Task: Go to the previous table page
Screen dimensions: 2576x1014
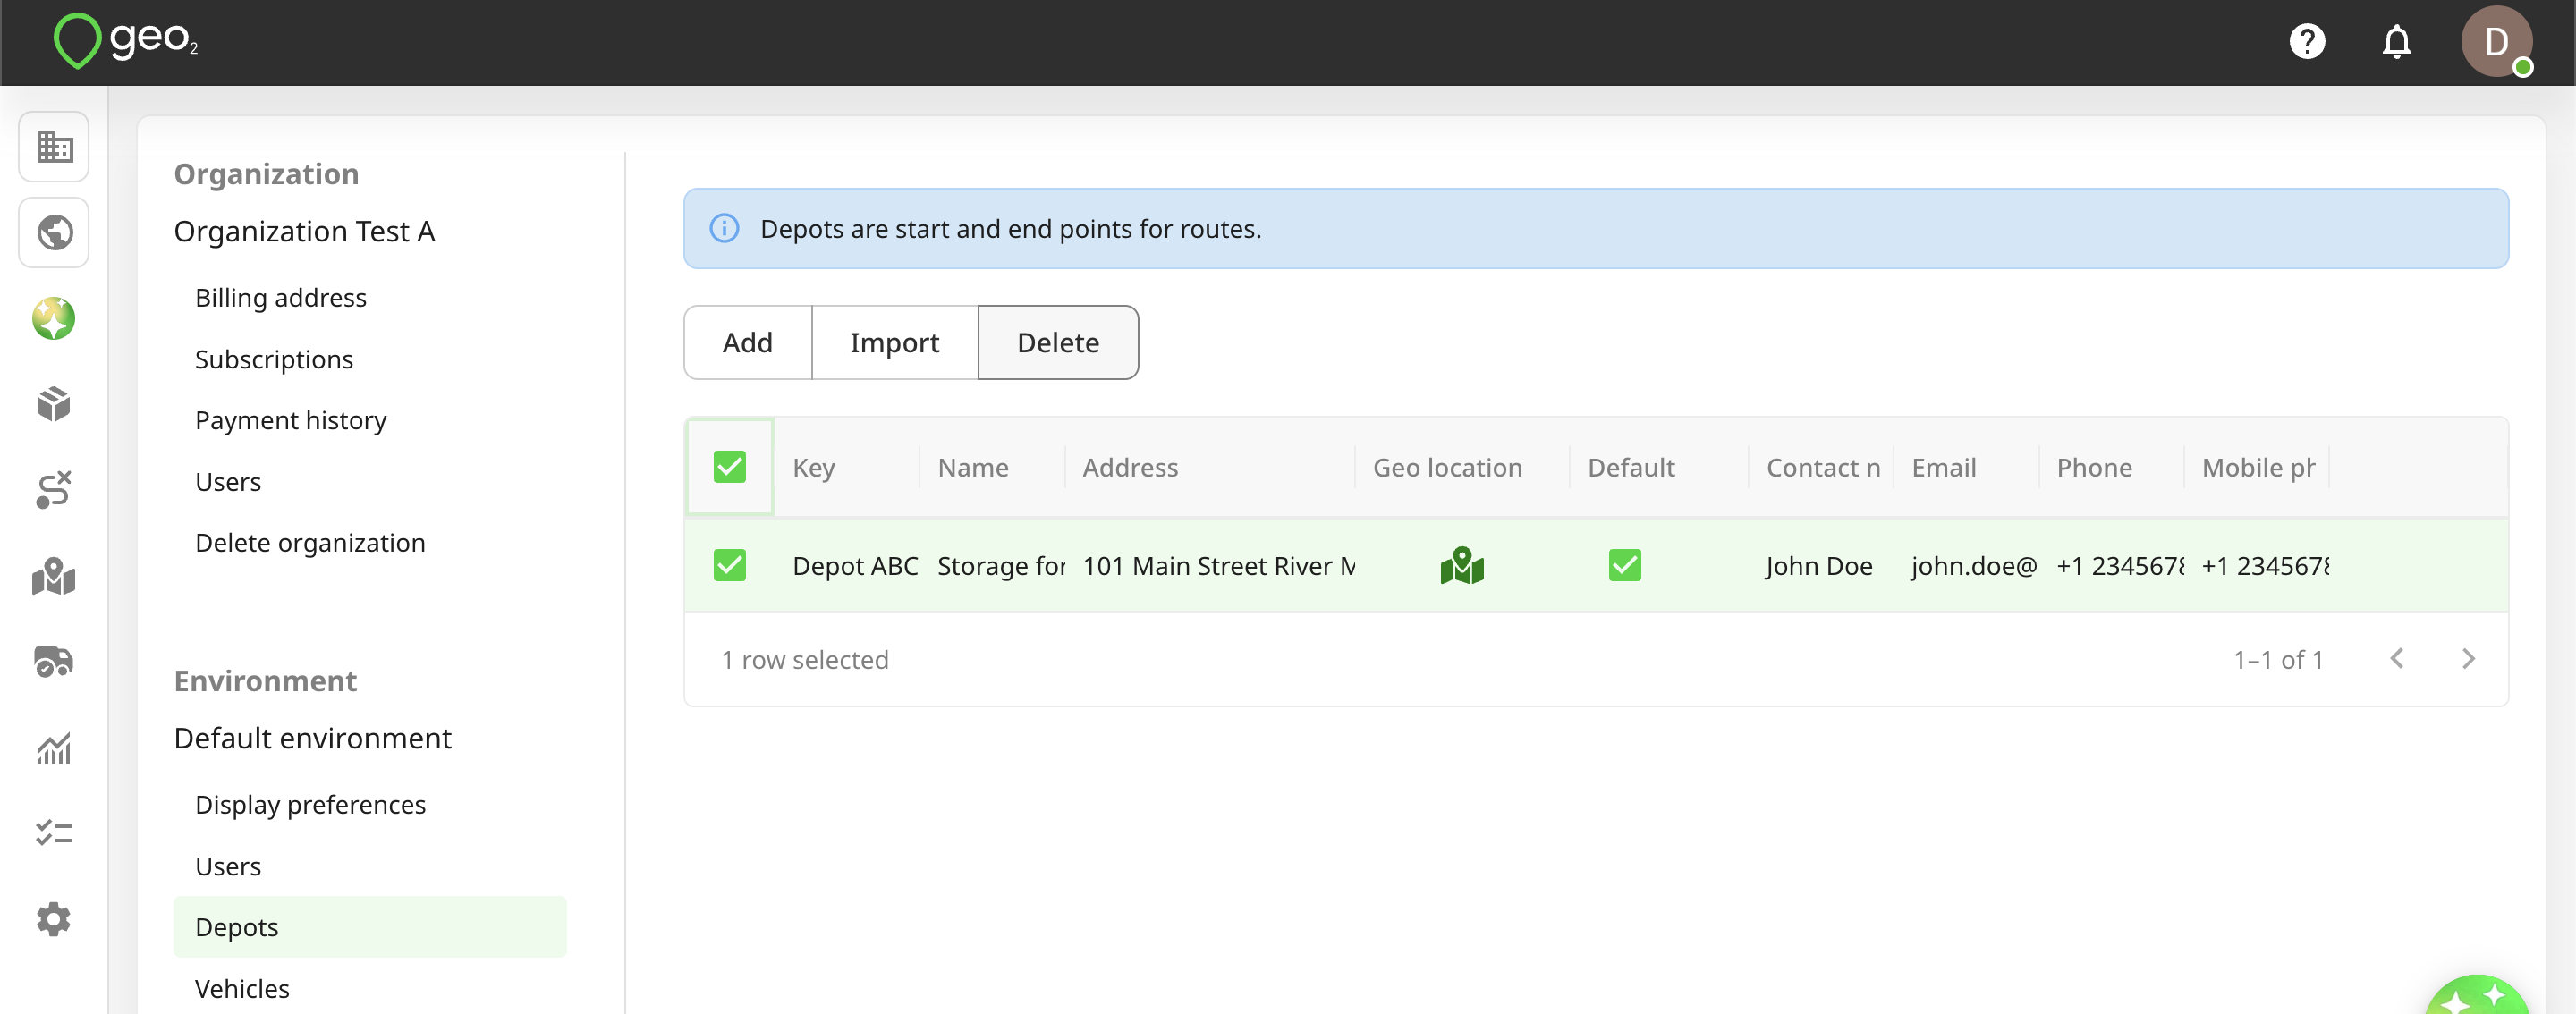Action: 2397,659
